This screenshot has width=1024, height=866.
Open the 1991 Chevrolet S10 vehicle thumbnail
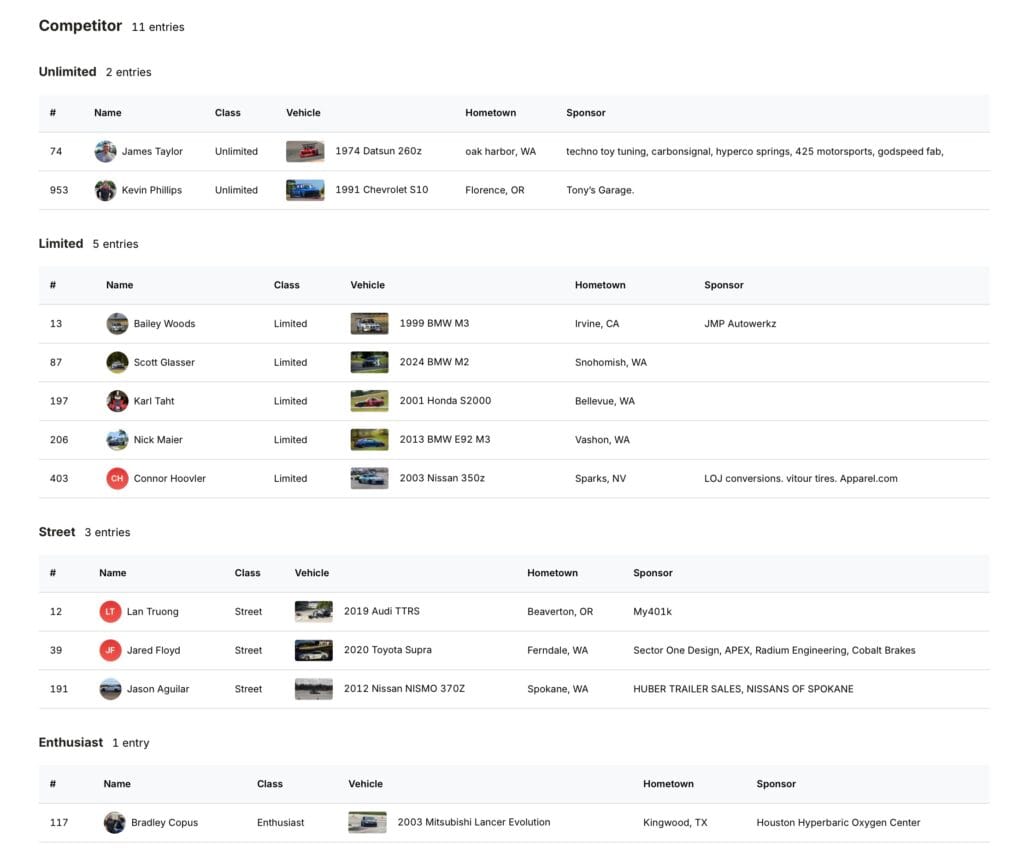coord(305,190)
